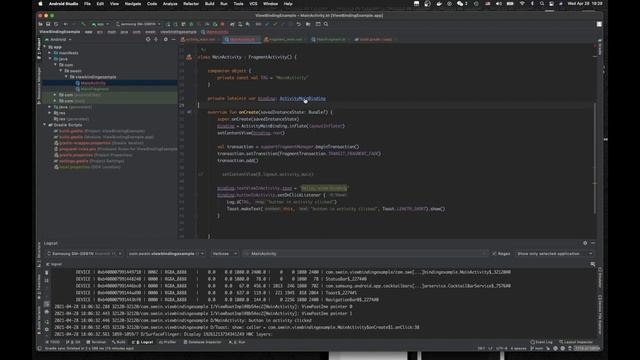Click the Back navigation arrow in the toolbar
The width and height of the screenshot is (640, 360).
[x=65, y=24]
